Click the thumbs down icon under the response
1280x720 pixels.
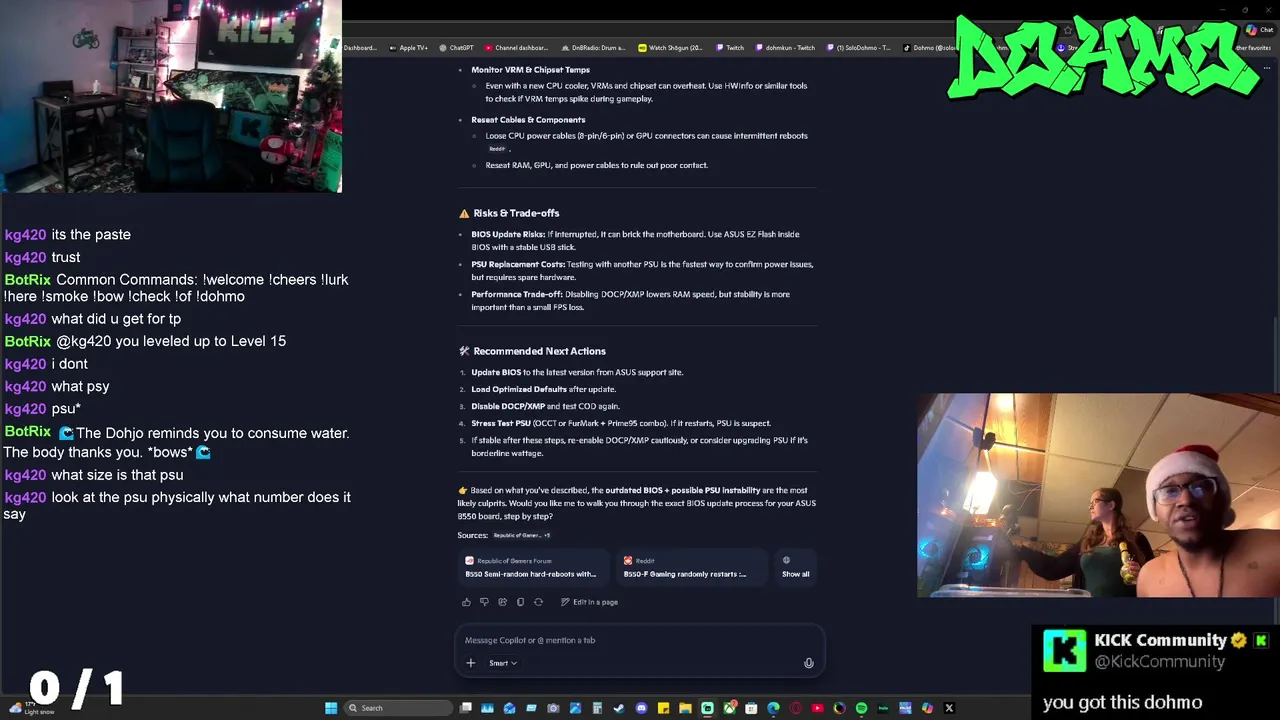click(x=484, y=602)
